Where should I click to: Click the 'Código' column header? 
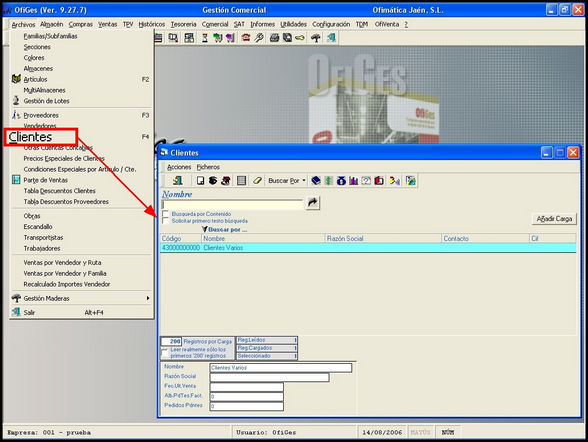pos(181,238)
